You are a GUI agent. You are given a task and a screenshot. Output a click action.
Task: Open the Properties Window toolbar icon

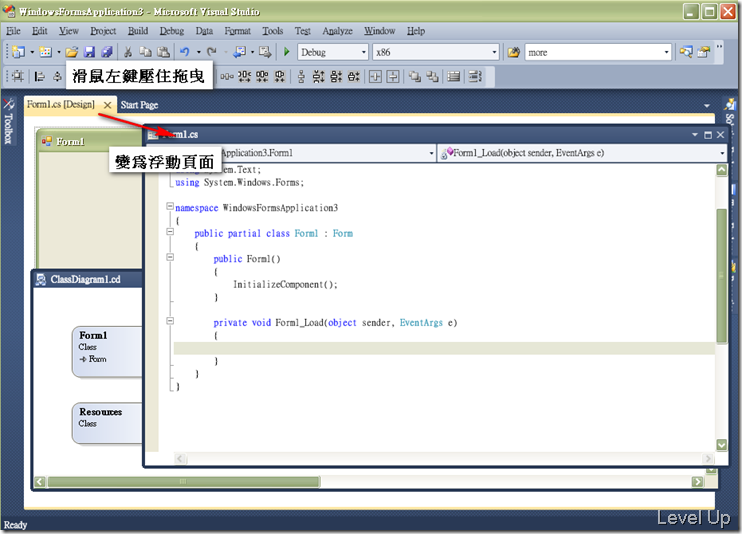pyautogui.click(x=704, y=52)
